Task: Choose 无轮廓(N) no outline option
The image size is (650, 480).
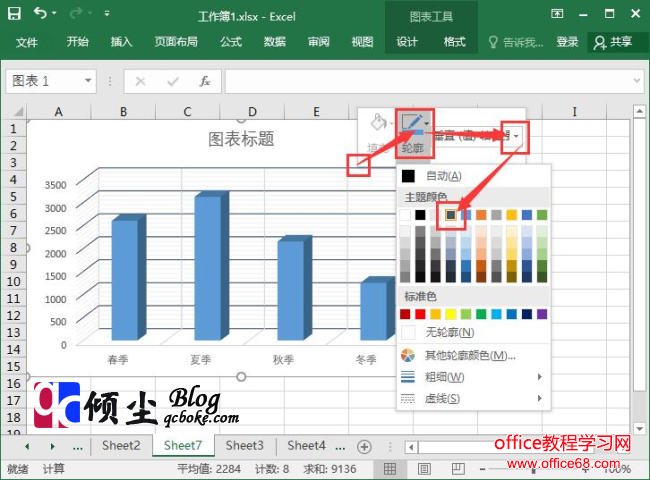Action: 473,332
